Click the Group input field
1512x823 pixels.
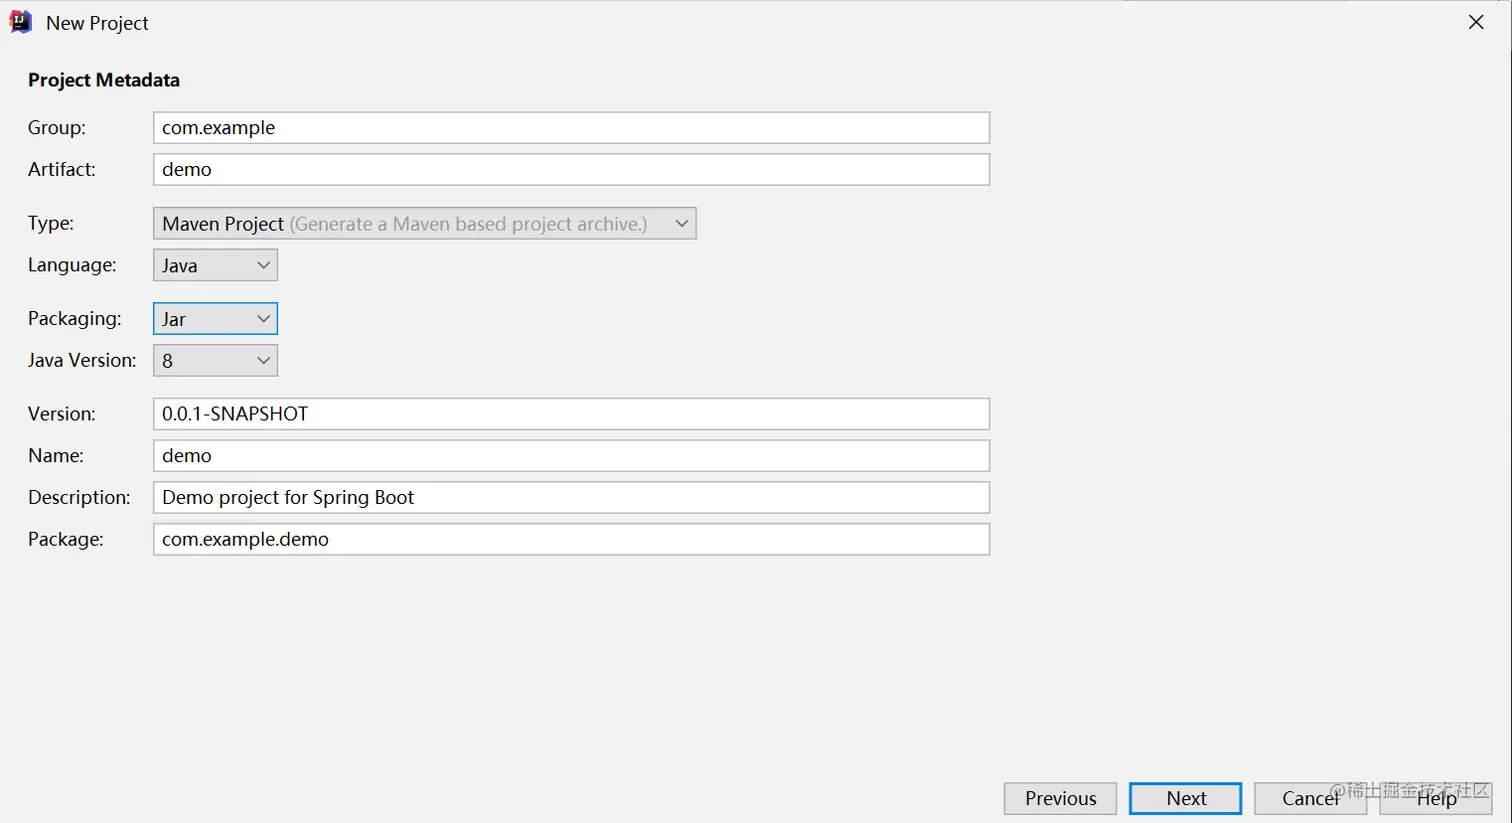point(571,128)
